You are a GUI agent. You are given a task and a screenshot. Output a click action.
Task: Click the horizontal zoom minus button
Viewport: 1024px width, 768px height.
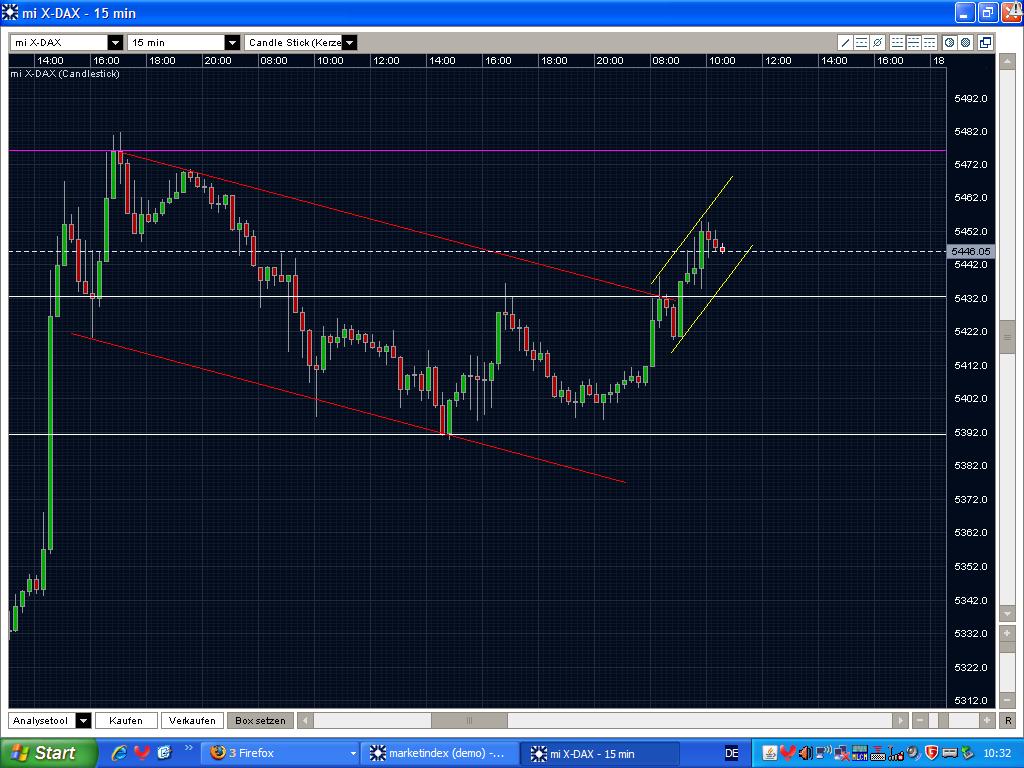pos(920,720)
